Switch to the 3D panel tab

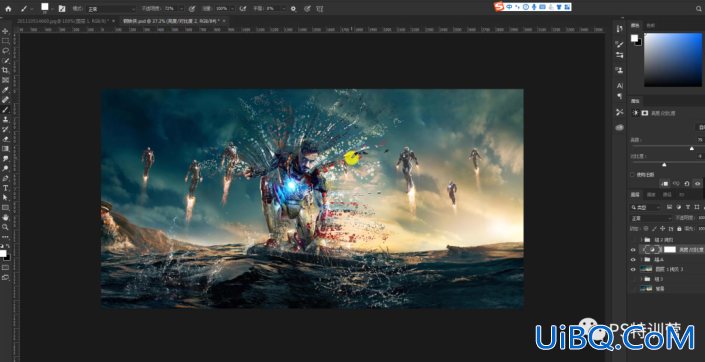tap(682, 195)
